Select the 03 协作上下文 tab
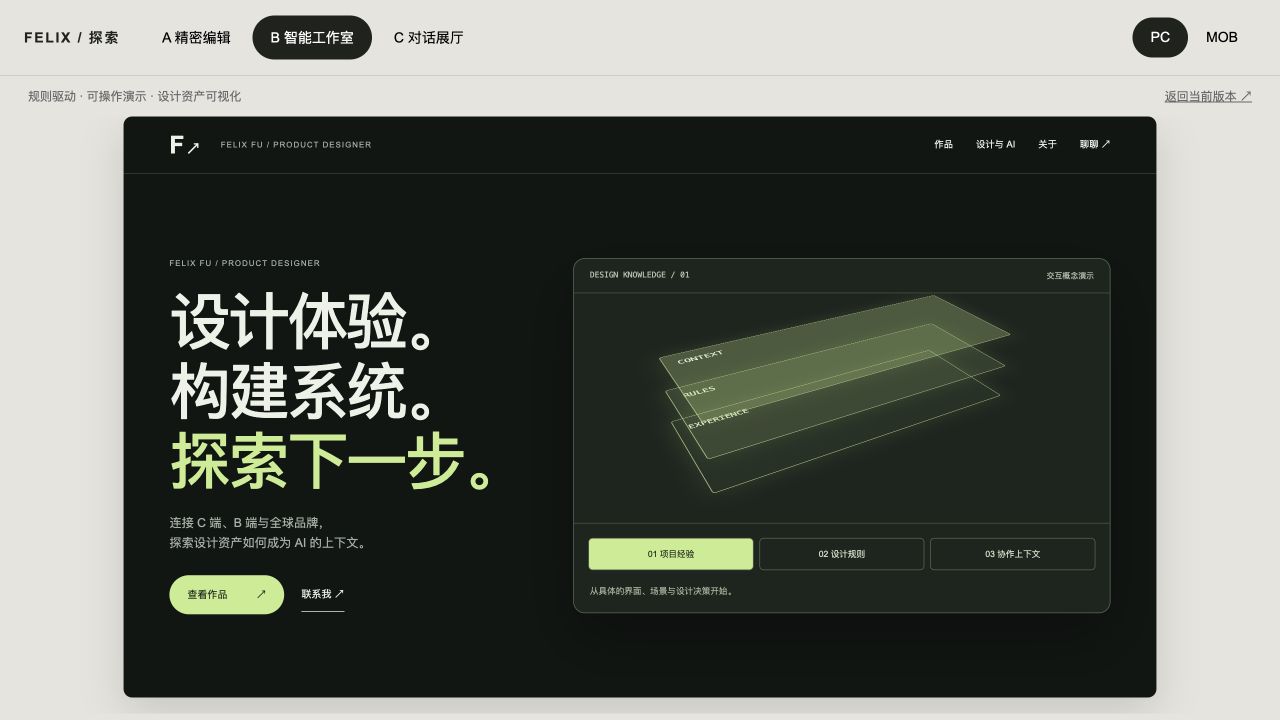This screenshot has width=1280, height=720. click(1013, 554)
